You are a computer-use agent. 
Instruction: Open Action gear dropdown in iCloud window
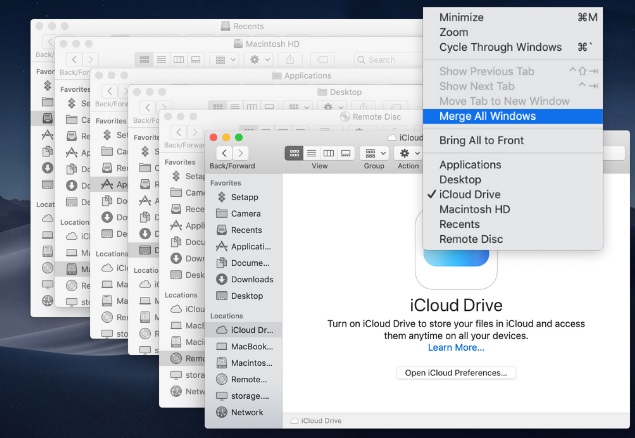coord(408,153)
